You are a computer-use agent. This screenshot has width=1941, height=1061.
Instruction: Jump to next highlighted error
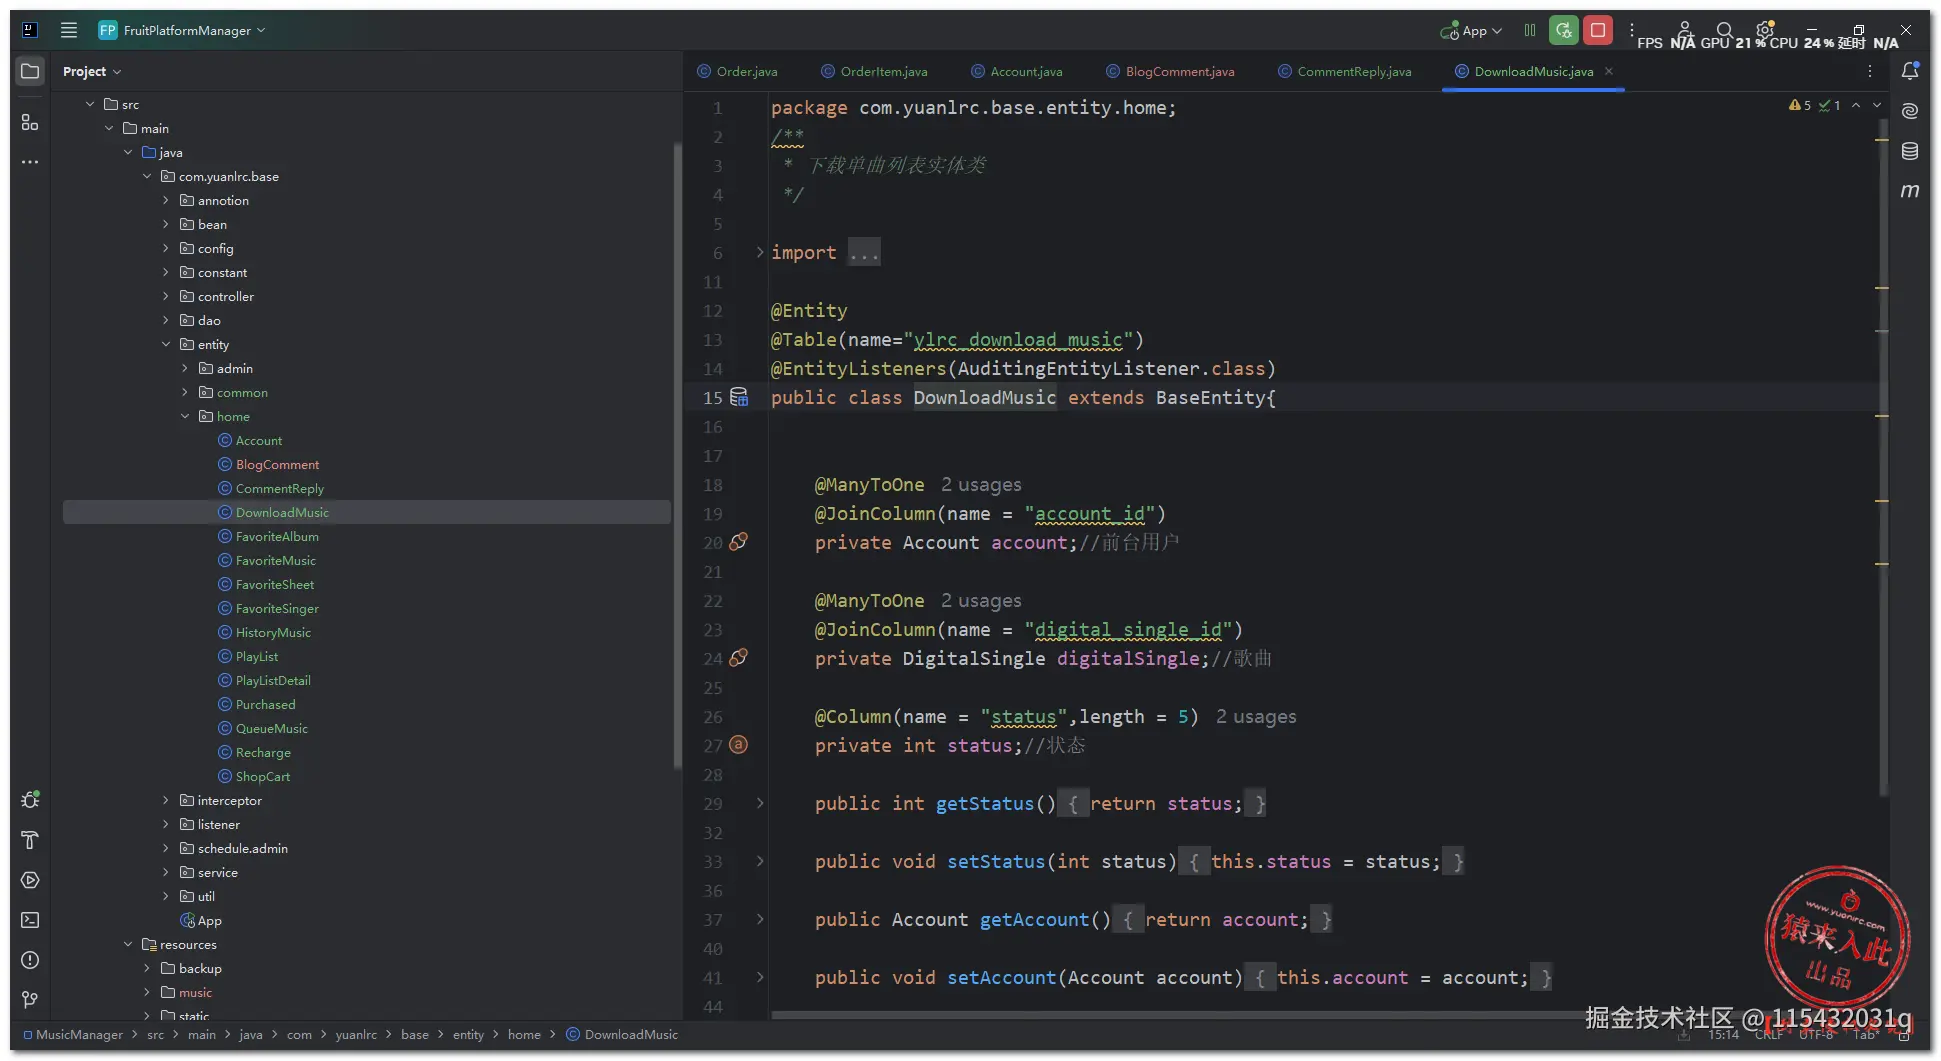click(x=1877, y=105)
